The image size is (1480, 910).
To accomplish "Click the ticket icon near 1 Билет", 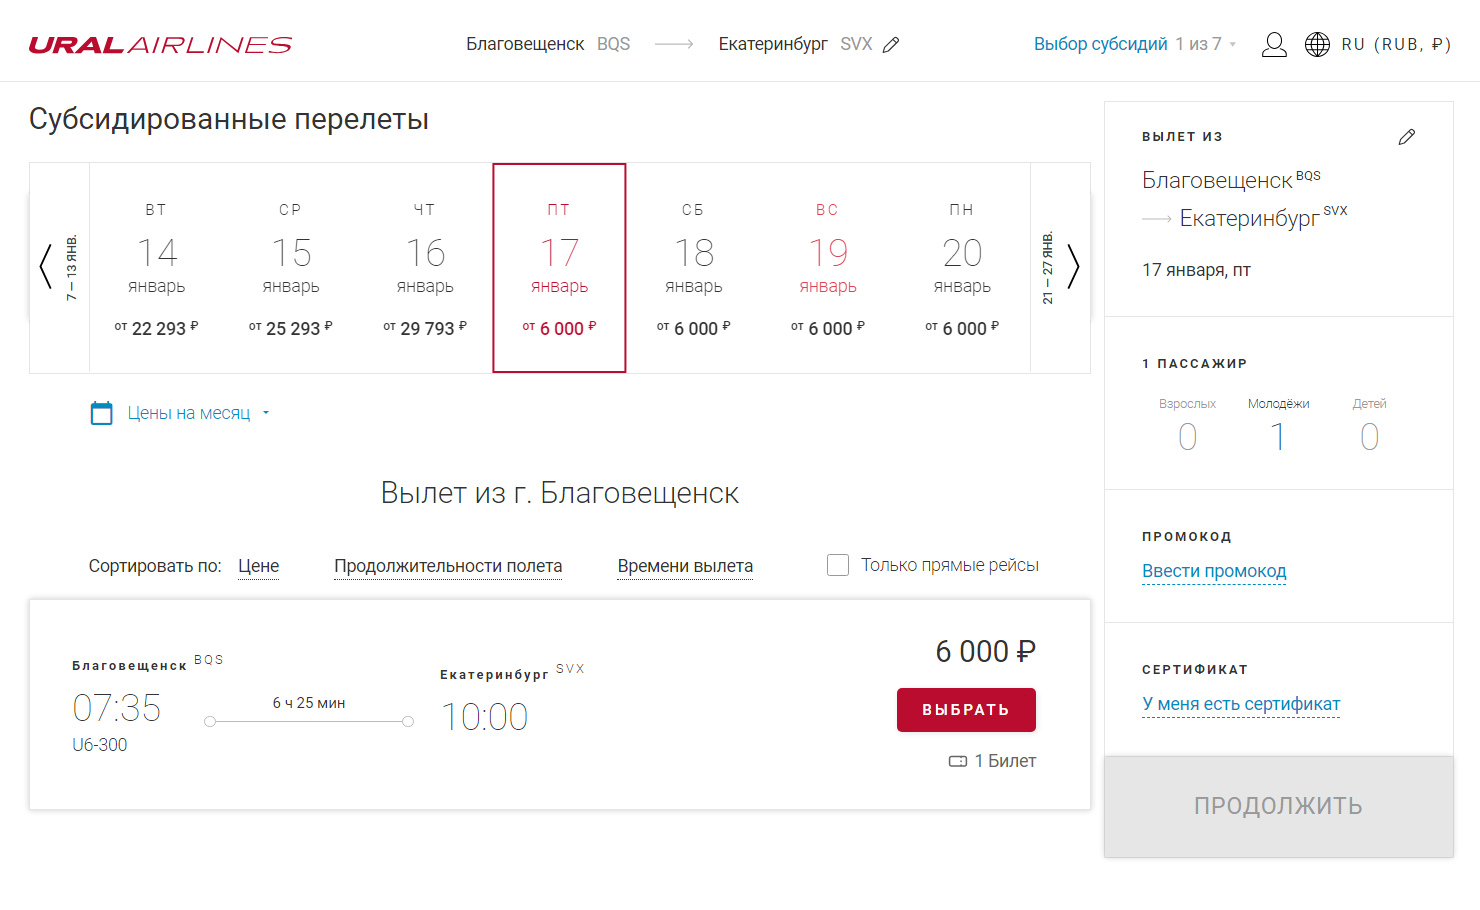I will (957, 761).
